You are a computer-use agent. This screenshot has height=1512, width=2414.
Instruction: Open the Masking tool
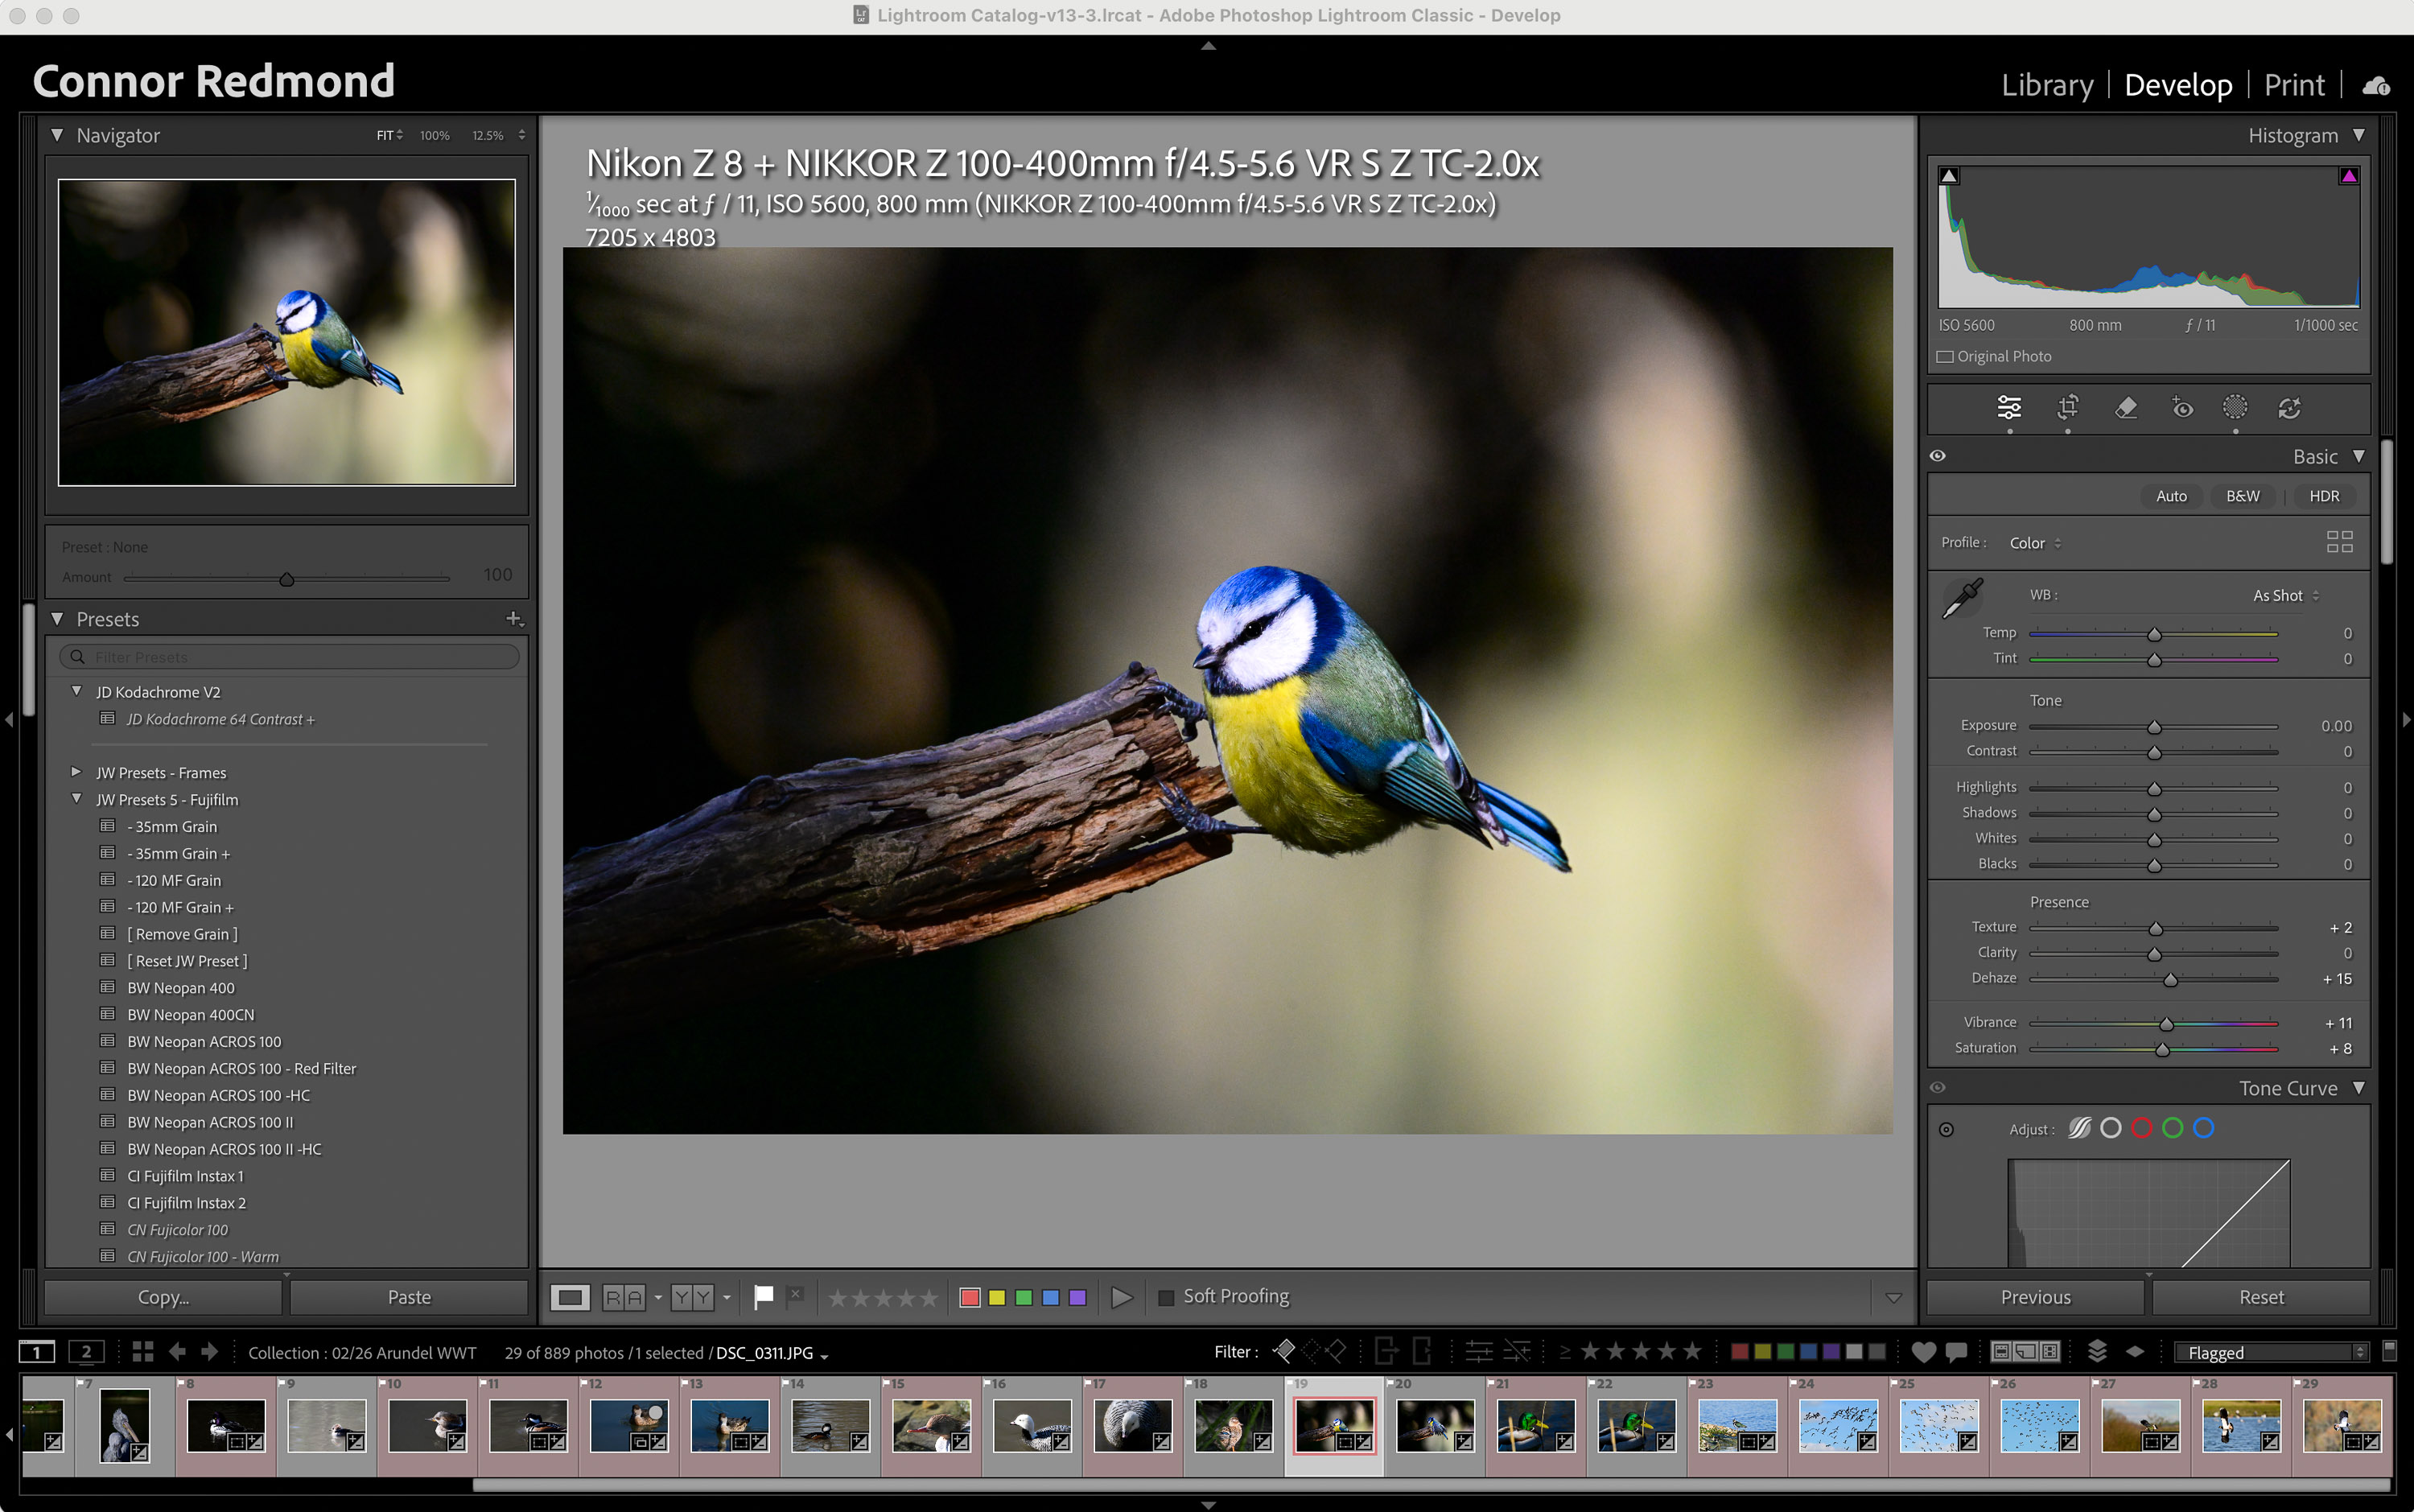click(x=2235, y=408)
